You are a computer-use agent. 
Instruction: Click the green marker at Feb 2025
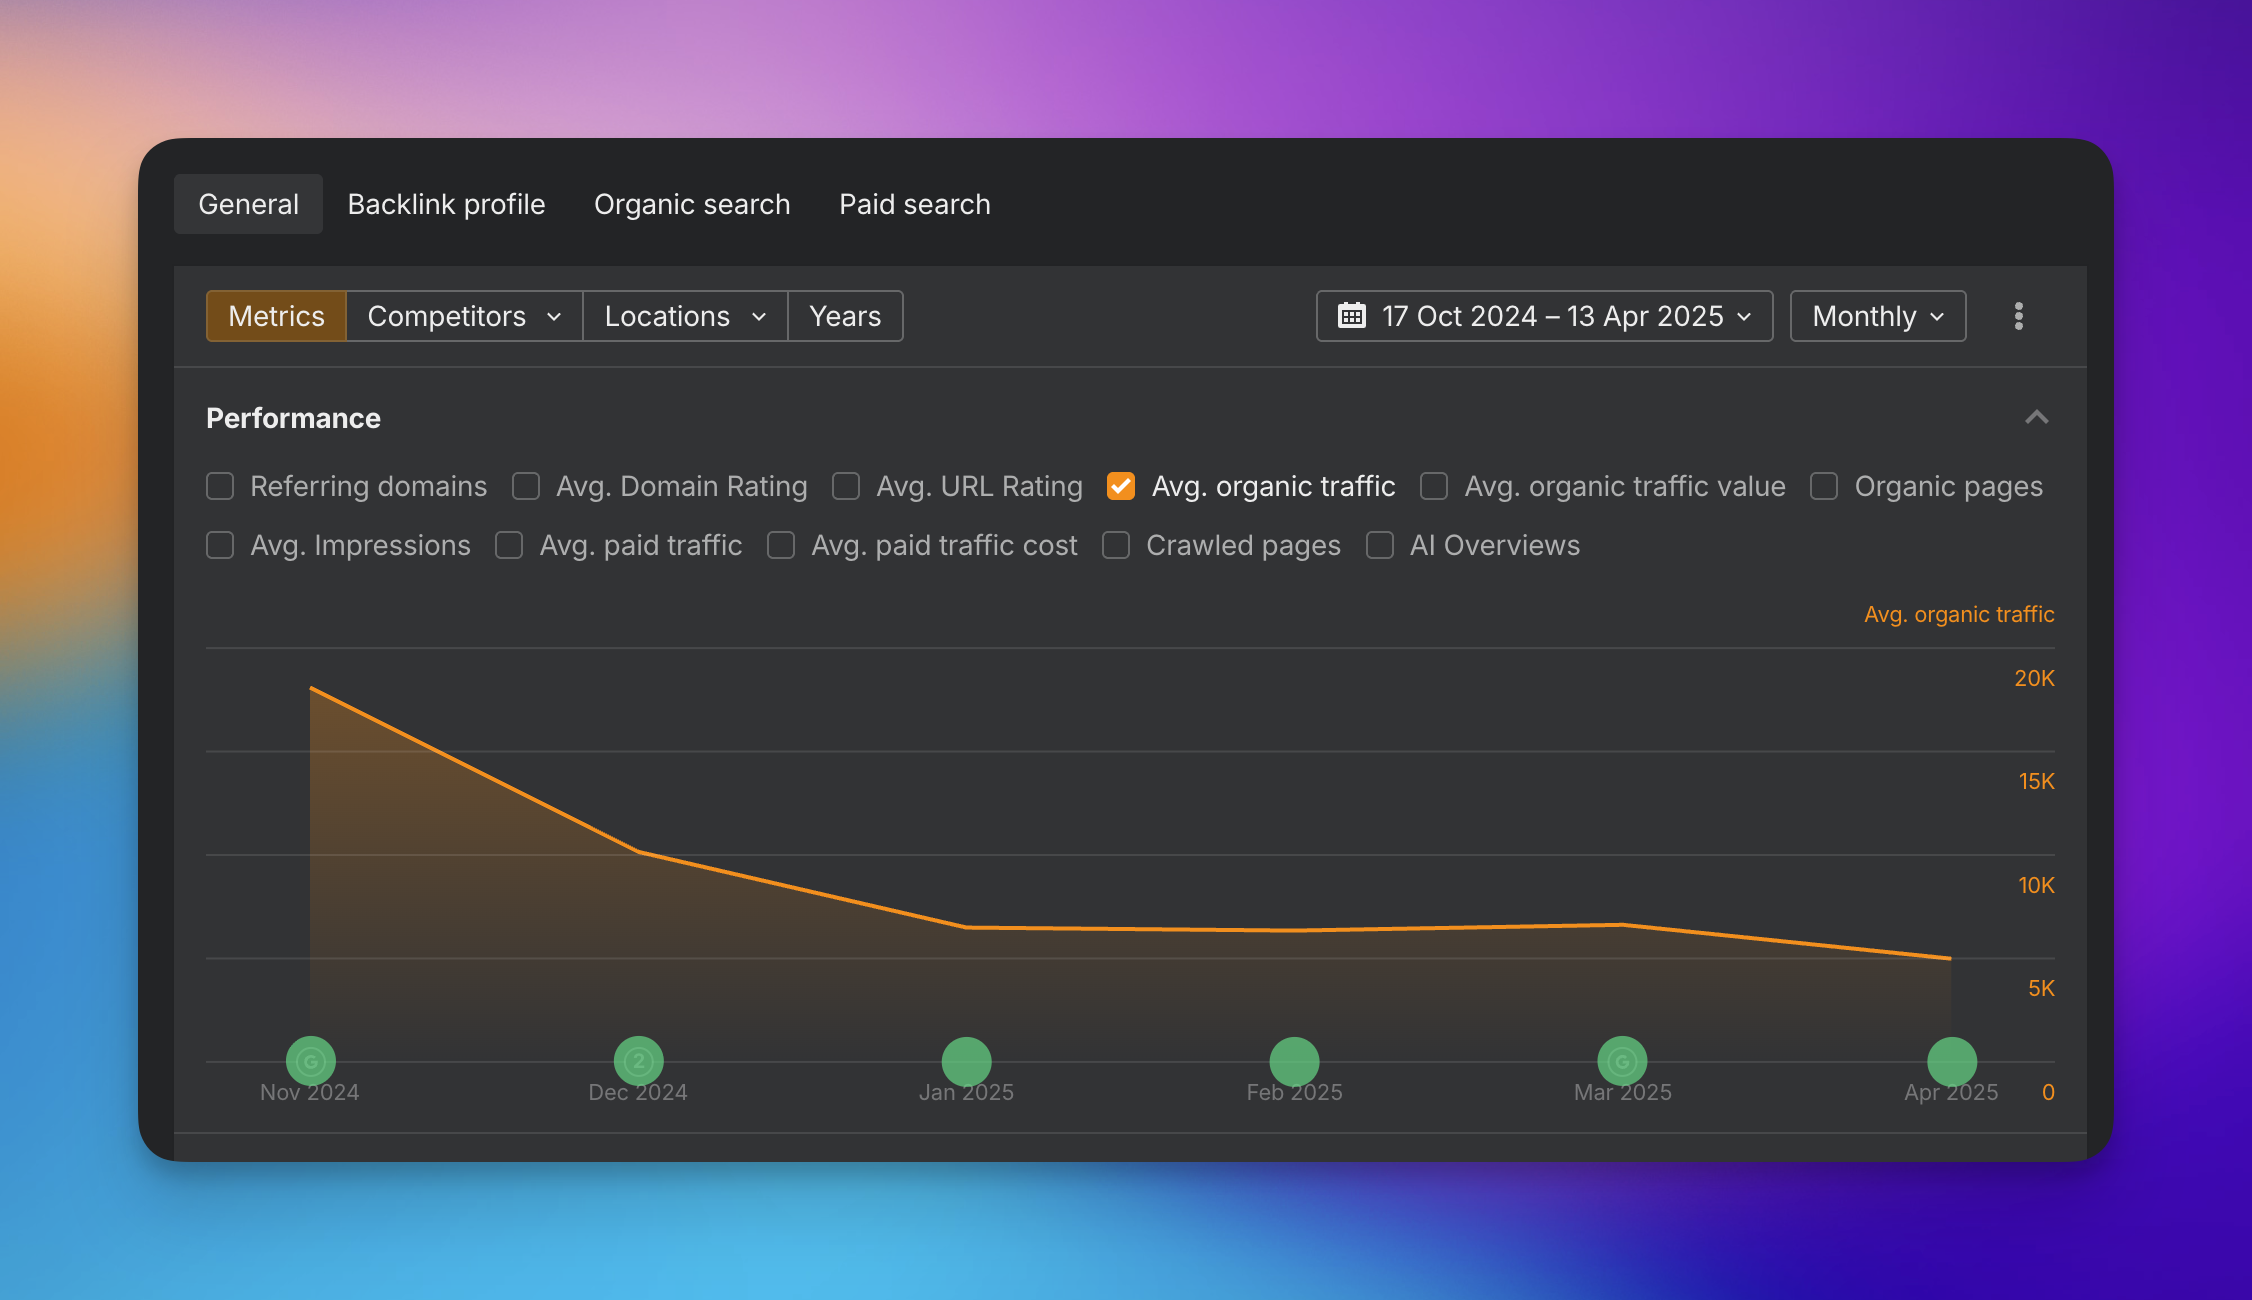[1294, 1061]
